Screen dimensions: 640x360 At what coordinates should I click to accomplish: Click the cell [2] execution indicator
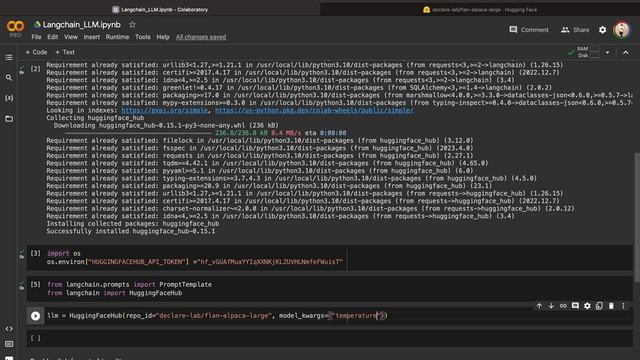point(36,69)
